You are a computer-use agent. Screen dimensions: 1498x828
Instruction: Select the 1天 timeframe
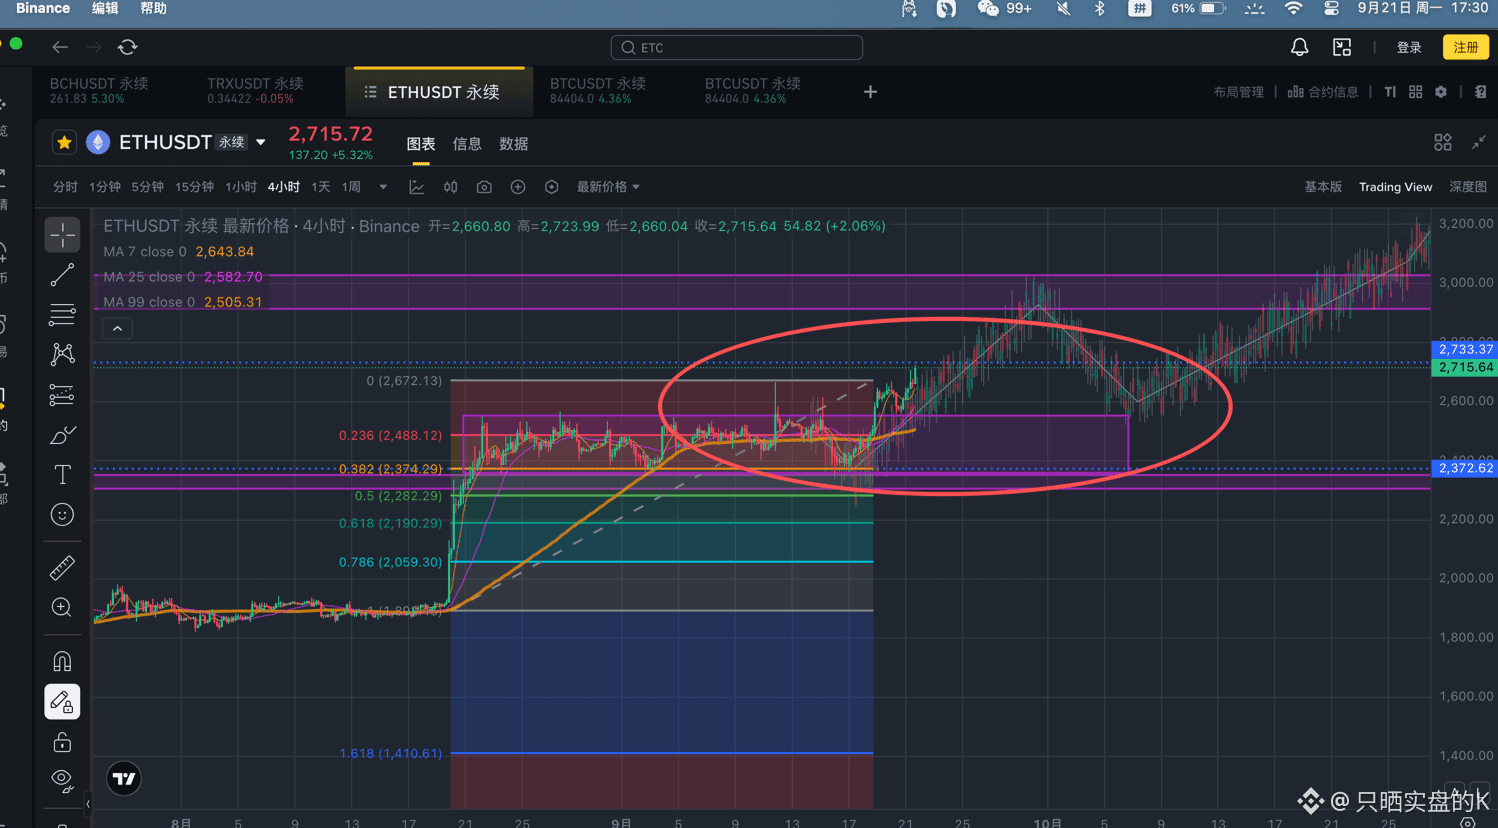pyautogui.click(x=320, y=187)
